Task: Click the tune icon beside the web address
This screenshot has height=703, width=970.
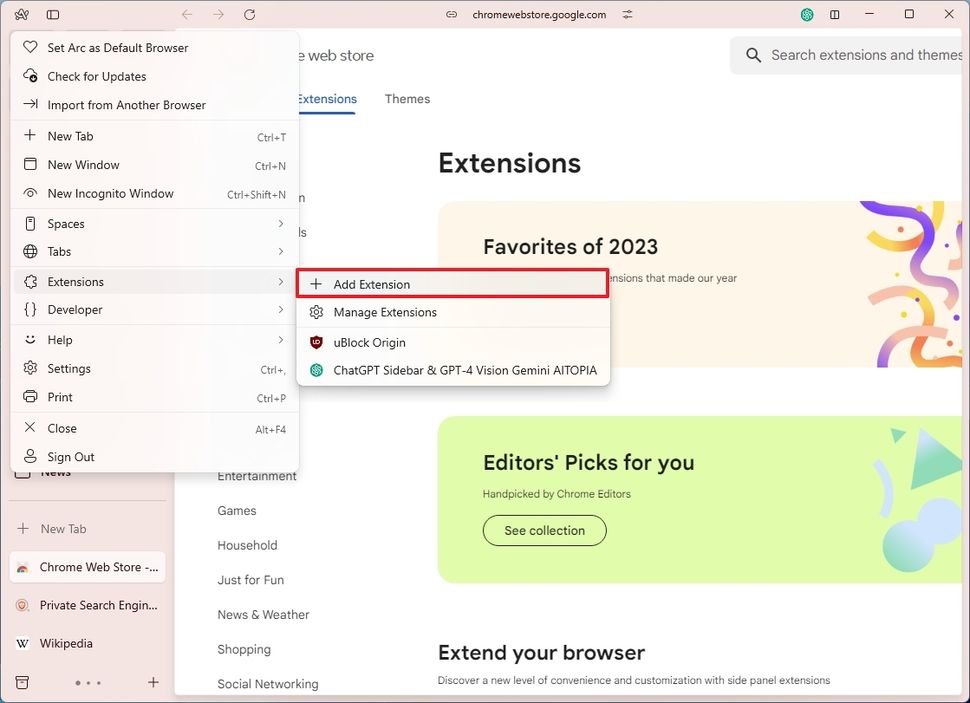Action: pyautogui.click(x=627, y=15)
